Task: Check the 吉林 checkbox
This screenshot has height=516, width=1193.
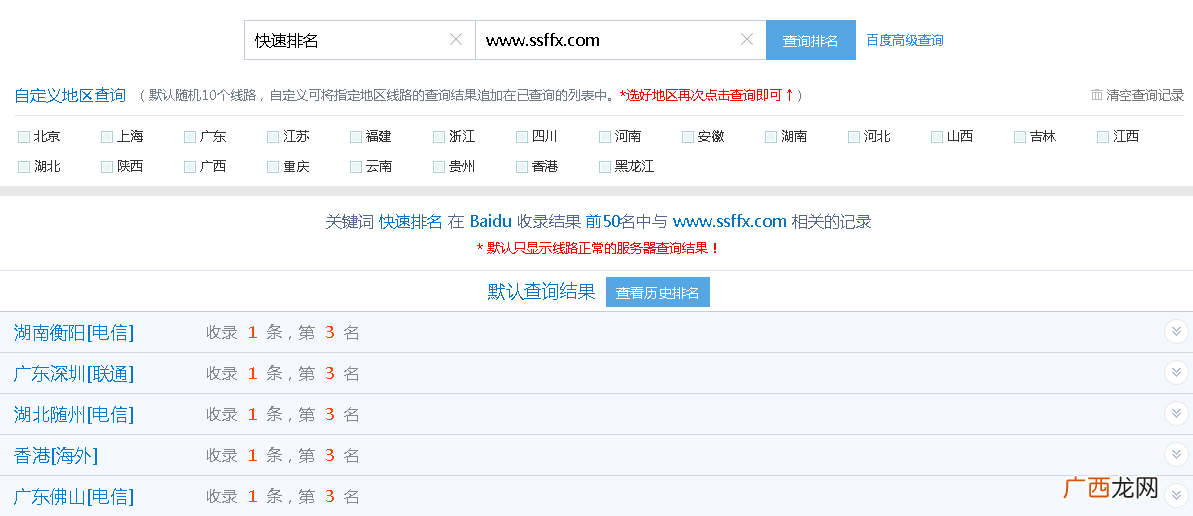Action: click(x=1020, y=137)
